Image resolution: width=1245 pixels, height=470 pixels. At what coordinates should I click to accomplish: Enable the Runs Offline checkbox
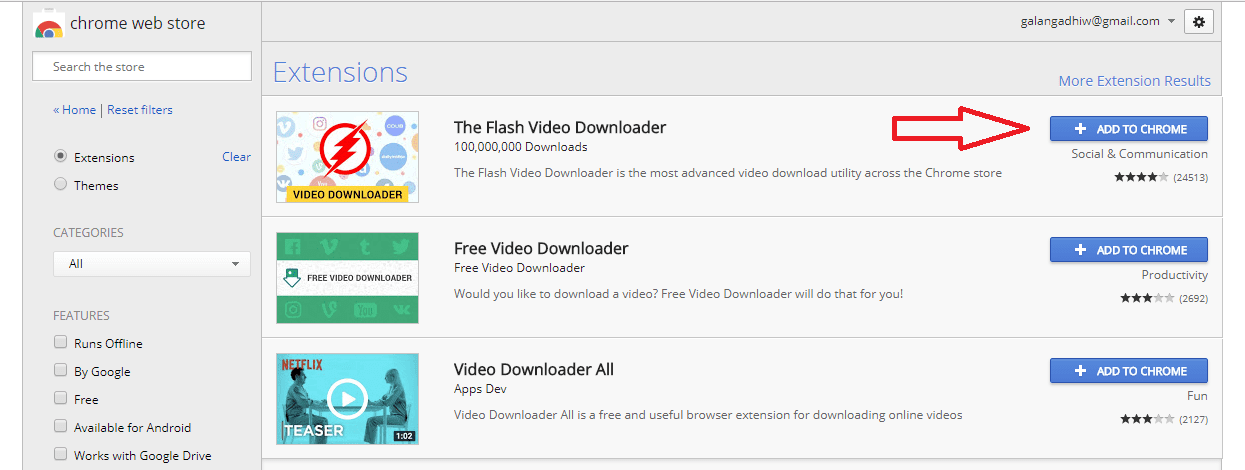60,342
